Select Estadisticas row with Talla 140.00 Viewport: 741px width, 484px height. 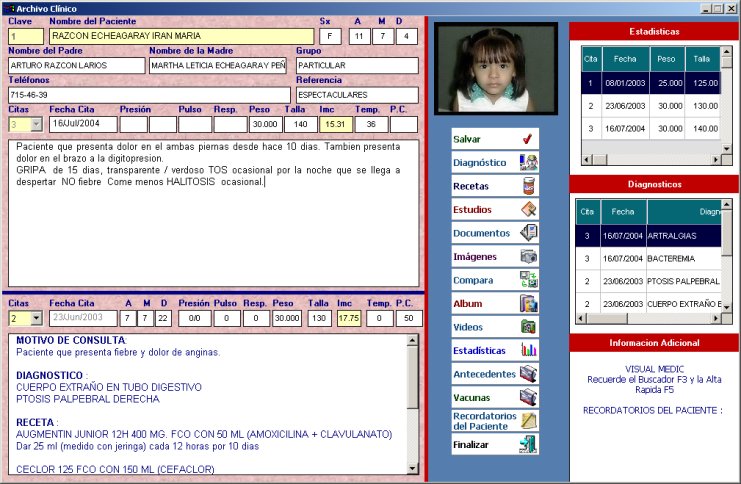click(651, 129)
